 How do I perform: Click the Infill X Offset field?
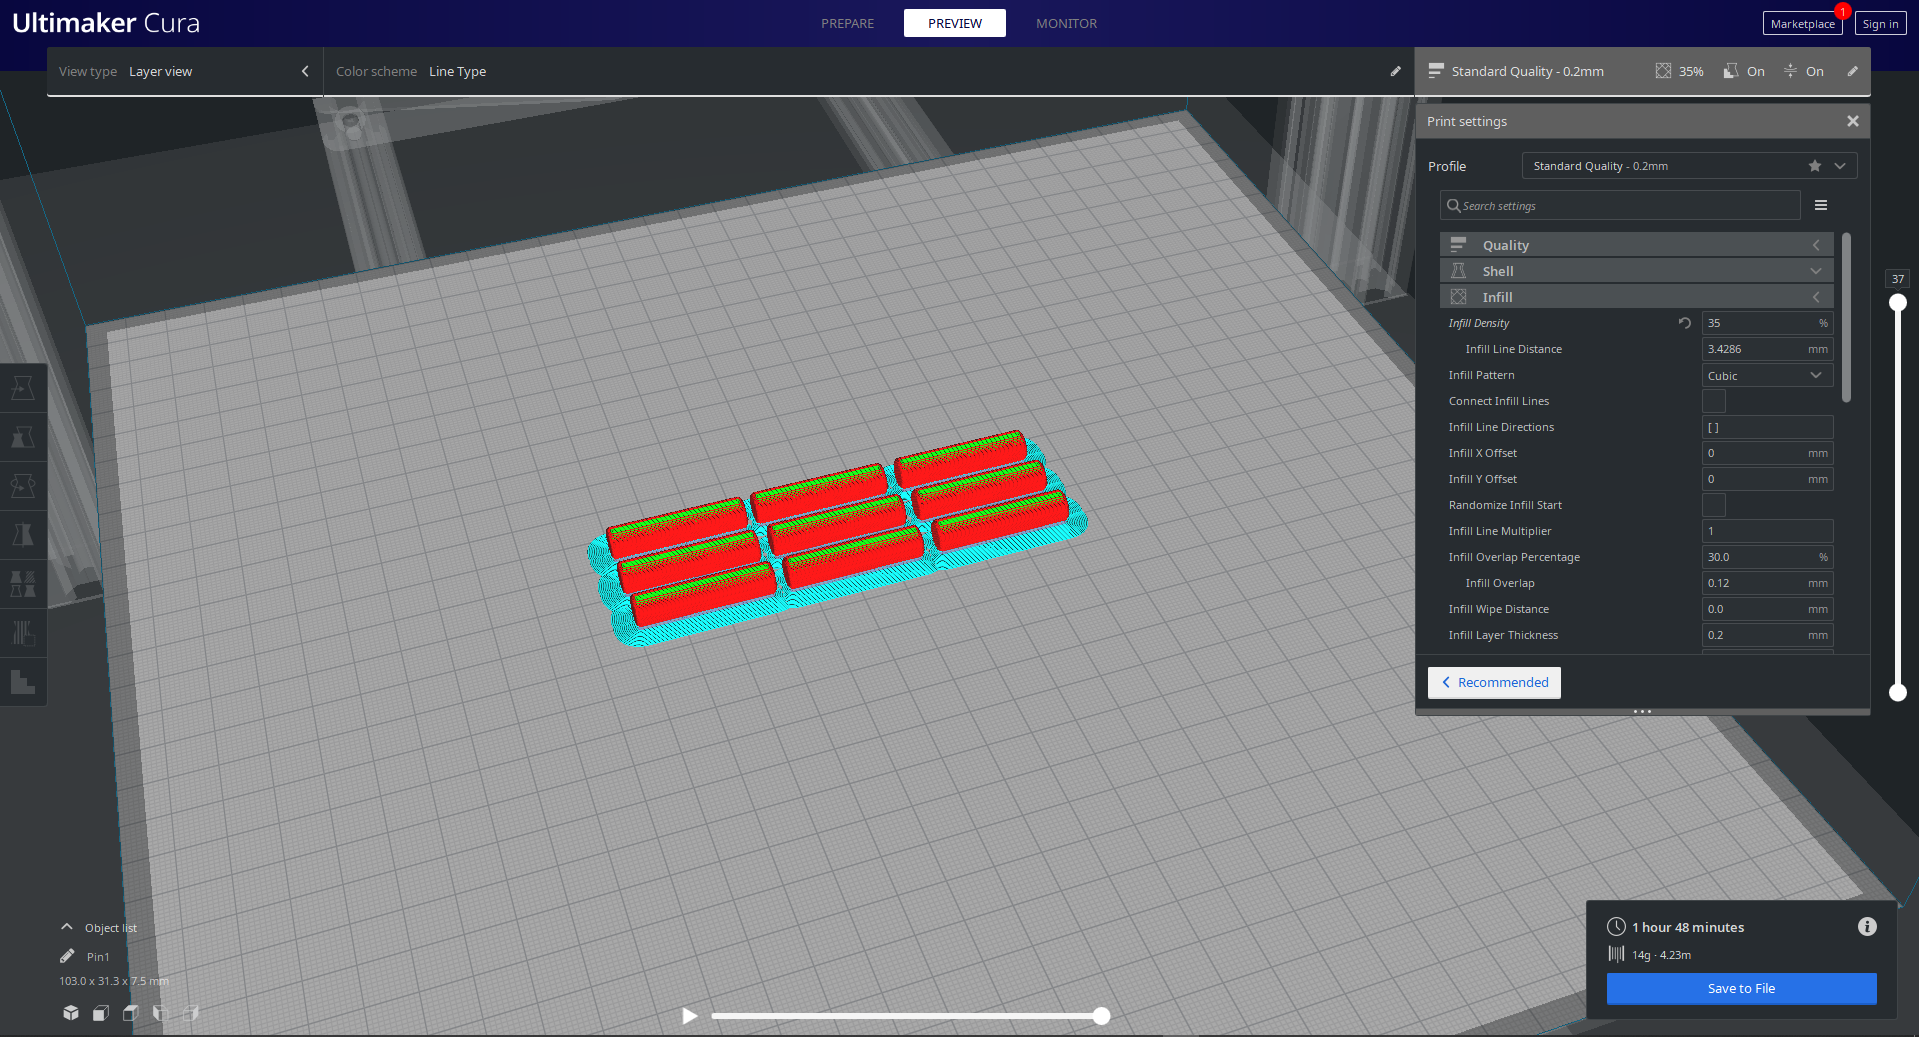1767,453
